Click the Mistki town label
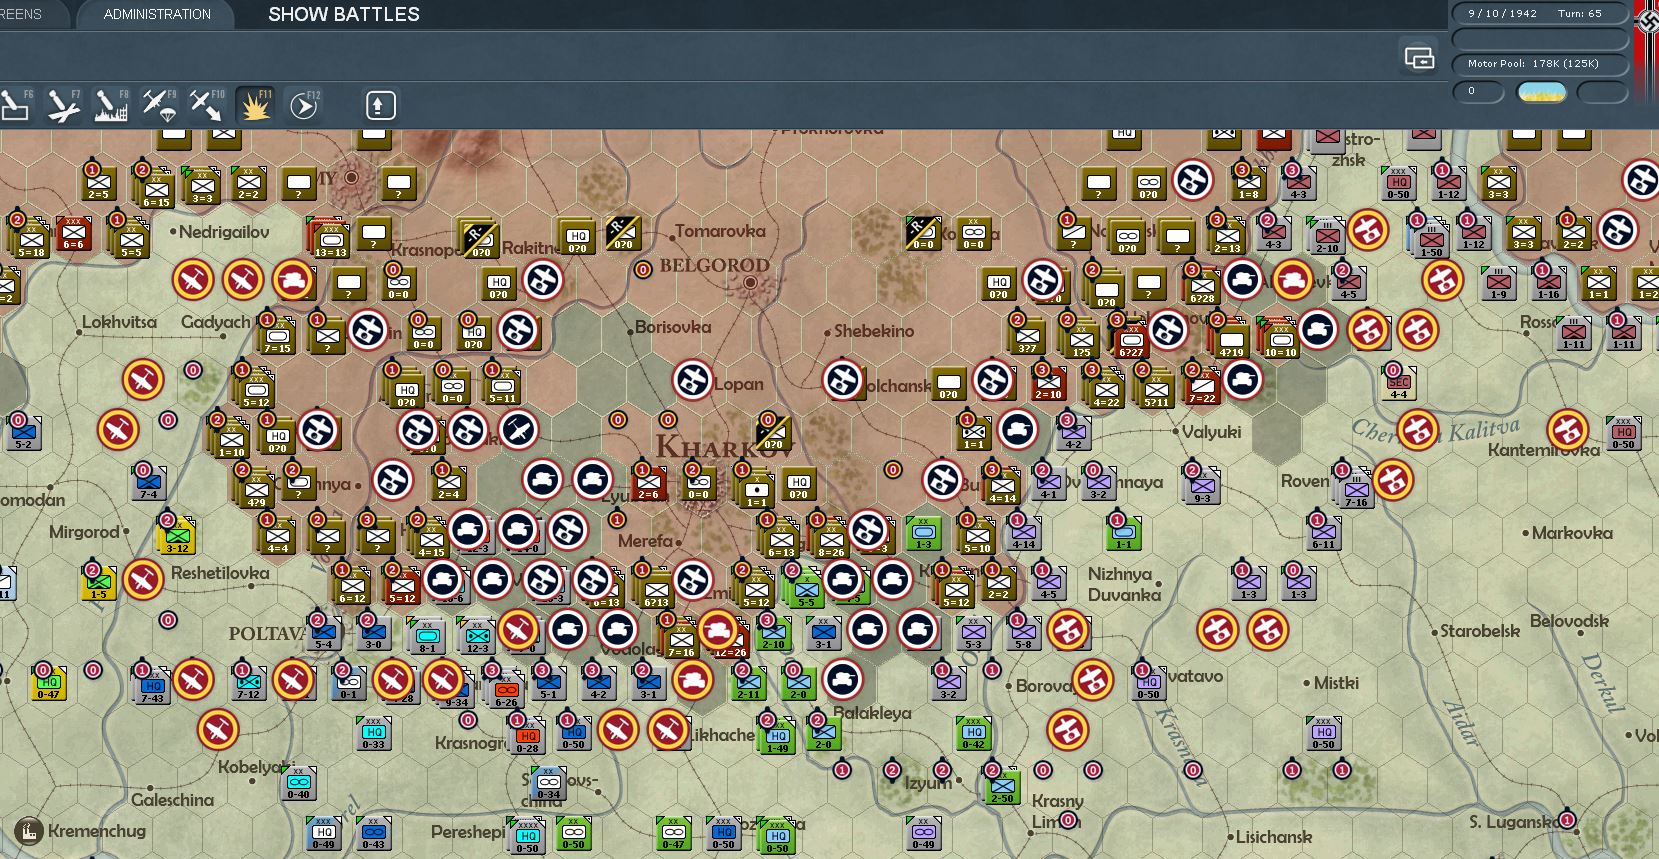This screenshot has height=859, width=1659. (1336, 683)
